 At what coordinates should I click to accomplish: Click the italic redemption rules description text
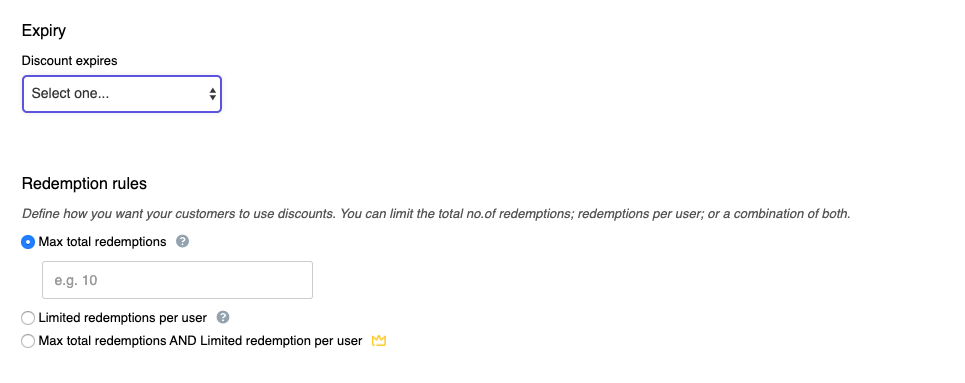[x=436, y=214]
